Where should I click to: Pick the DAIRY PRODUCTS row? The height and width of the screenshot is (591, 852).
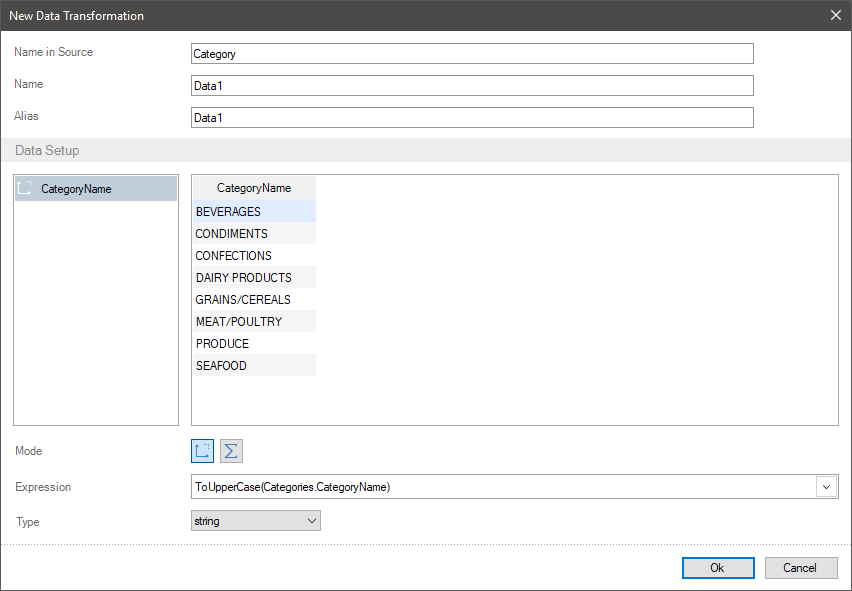[254, 278]
